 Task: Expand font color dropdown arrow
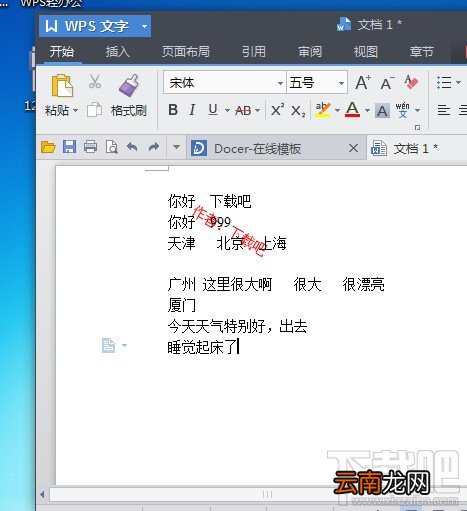tap(367, 110)
